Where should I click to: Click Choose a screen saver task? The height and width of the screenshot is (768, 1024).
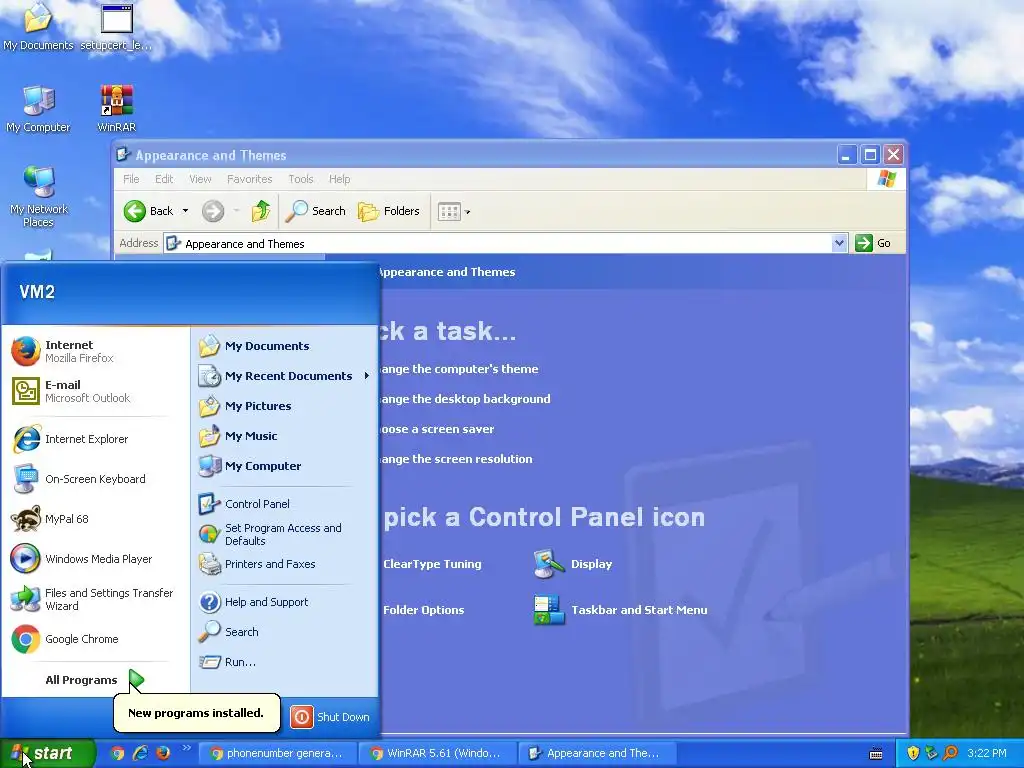tap(436, 429)
